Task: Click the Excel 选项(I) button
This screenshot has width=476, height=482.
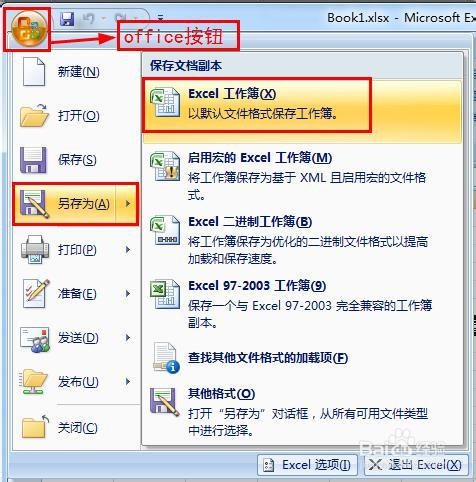Action: pos(307,465)
